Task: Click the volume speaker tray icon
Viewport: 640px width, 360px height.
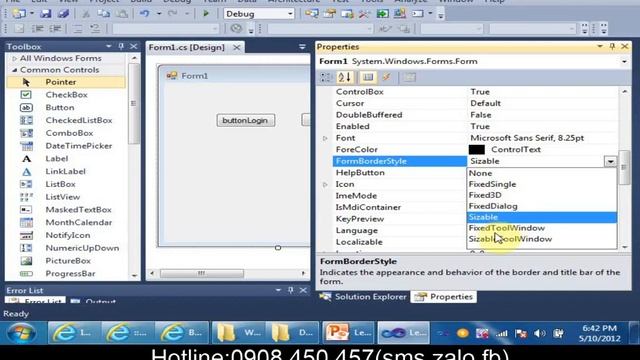Action: click(540, 333)
